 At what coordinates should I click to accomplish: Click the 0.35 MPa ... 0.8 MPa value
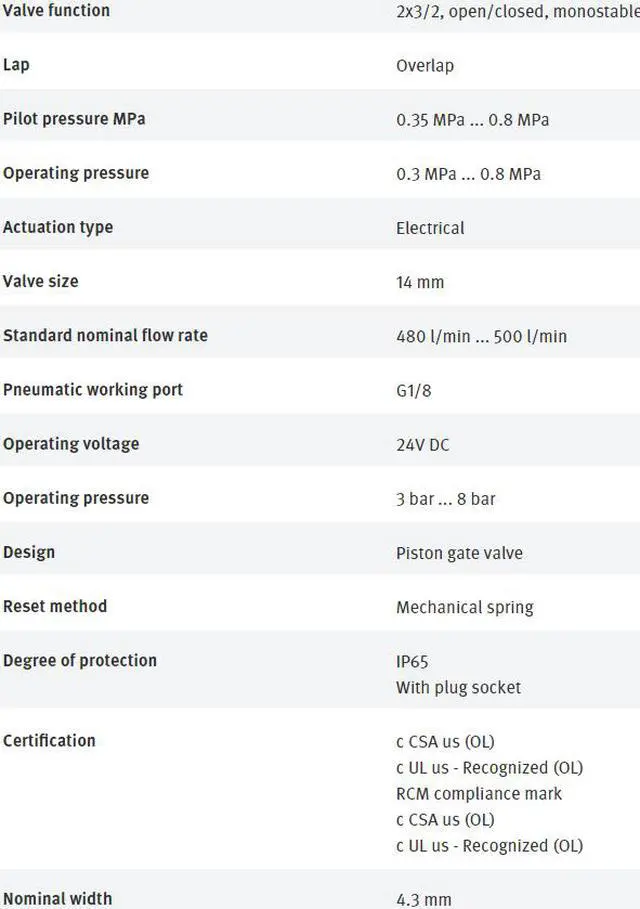click(472, 120)
